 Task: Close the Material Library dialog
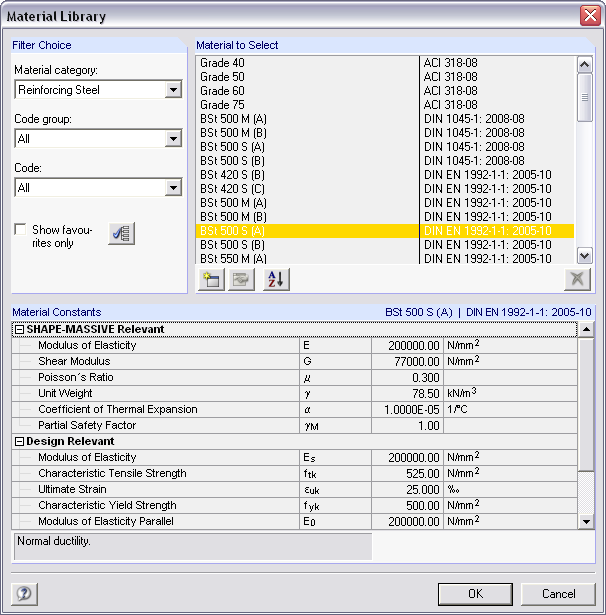(x=590, y=16)
